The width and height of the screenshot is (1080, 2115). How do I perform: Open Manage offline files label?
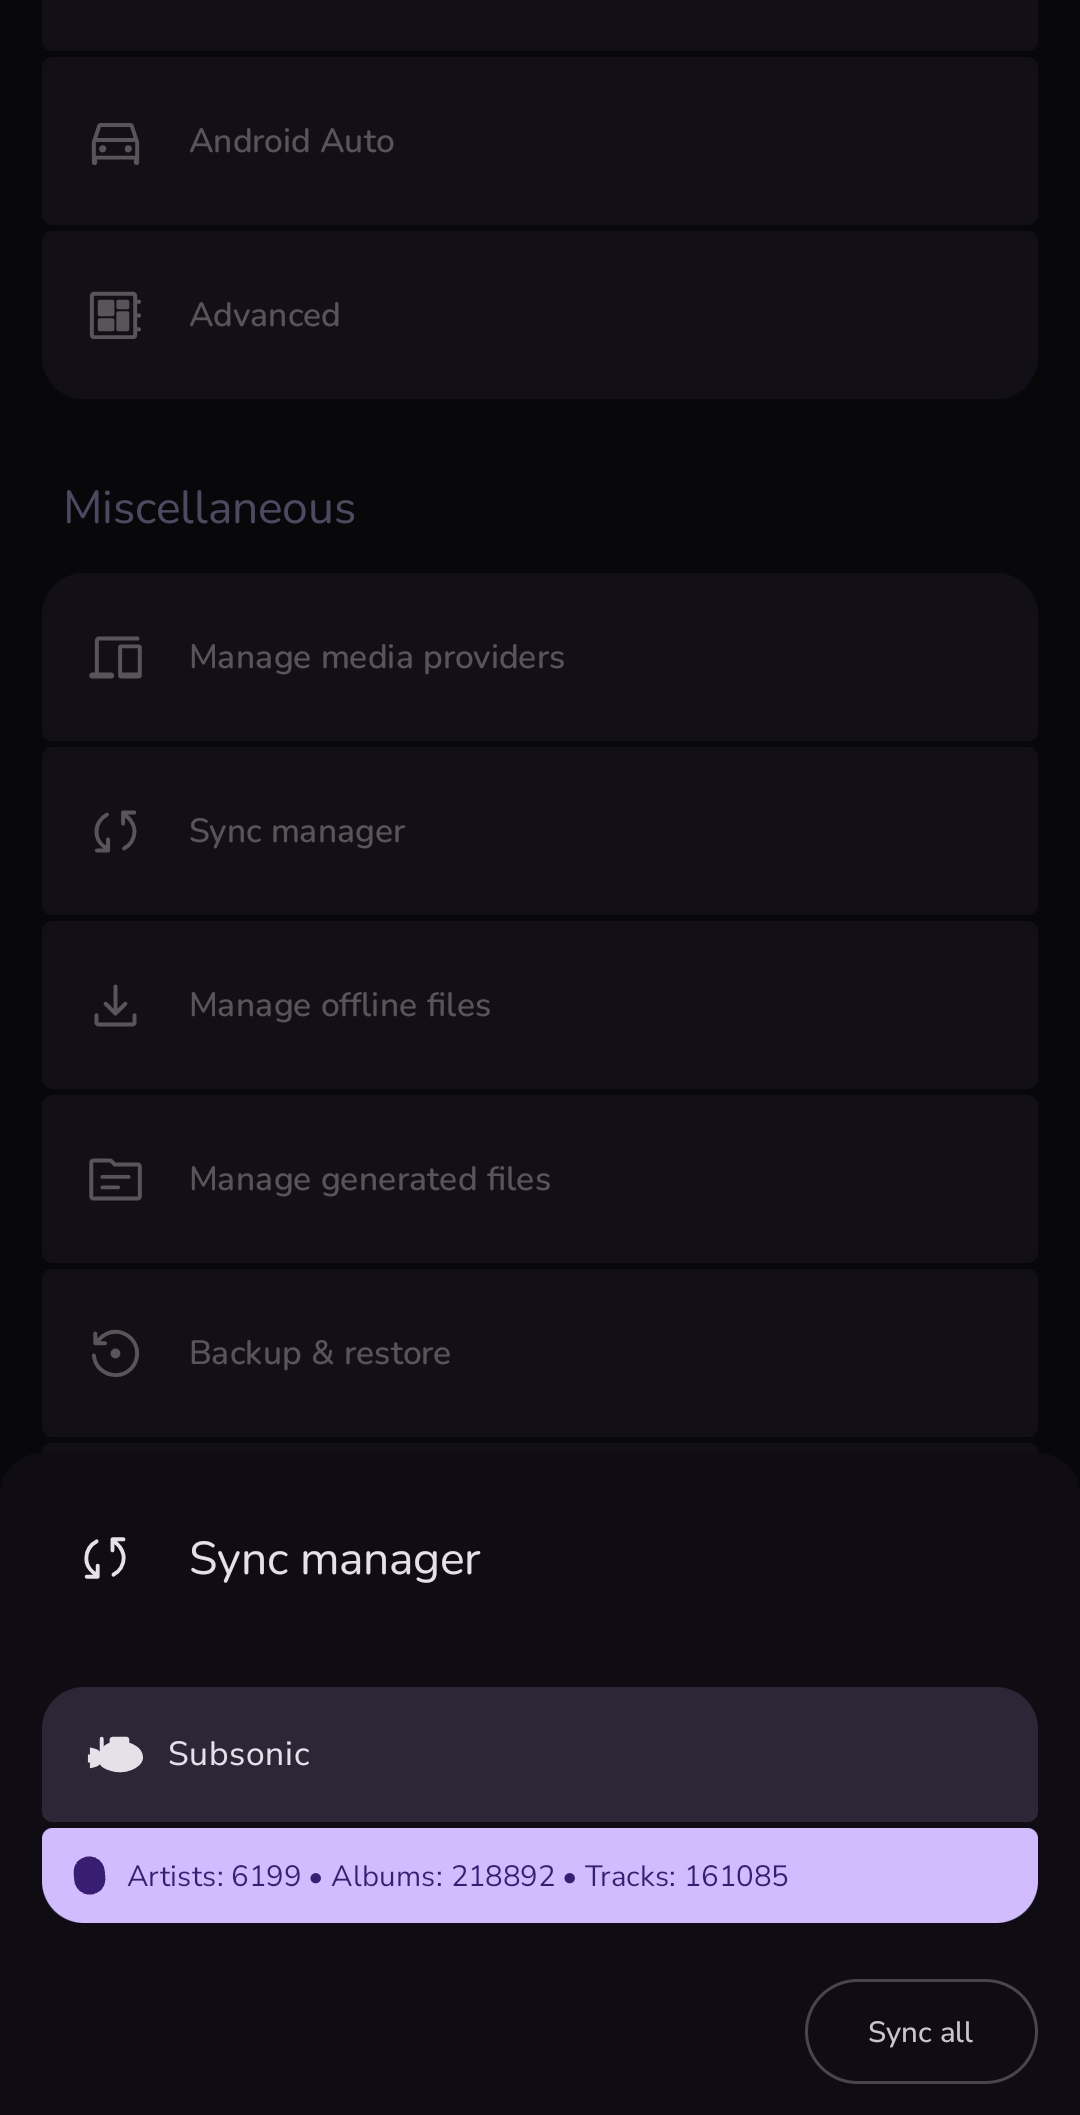click(x=340, y=1006)
